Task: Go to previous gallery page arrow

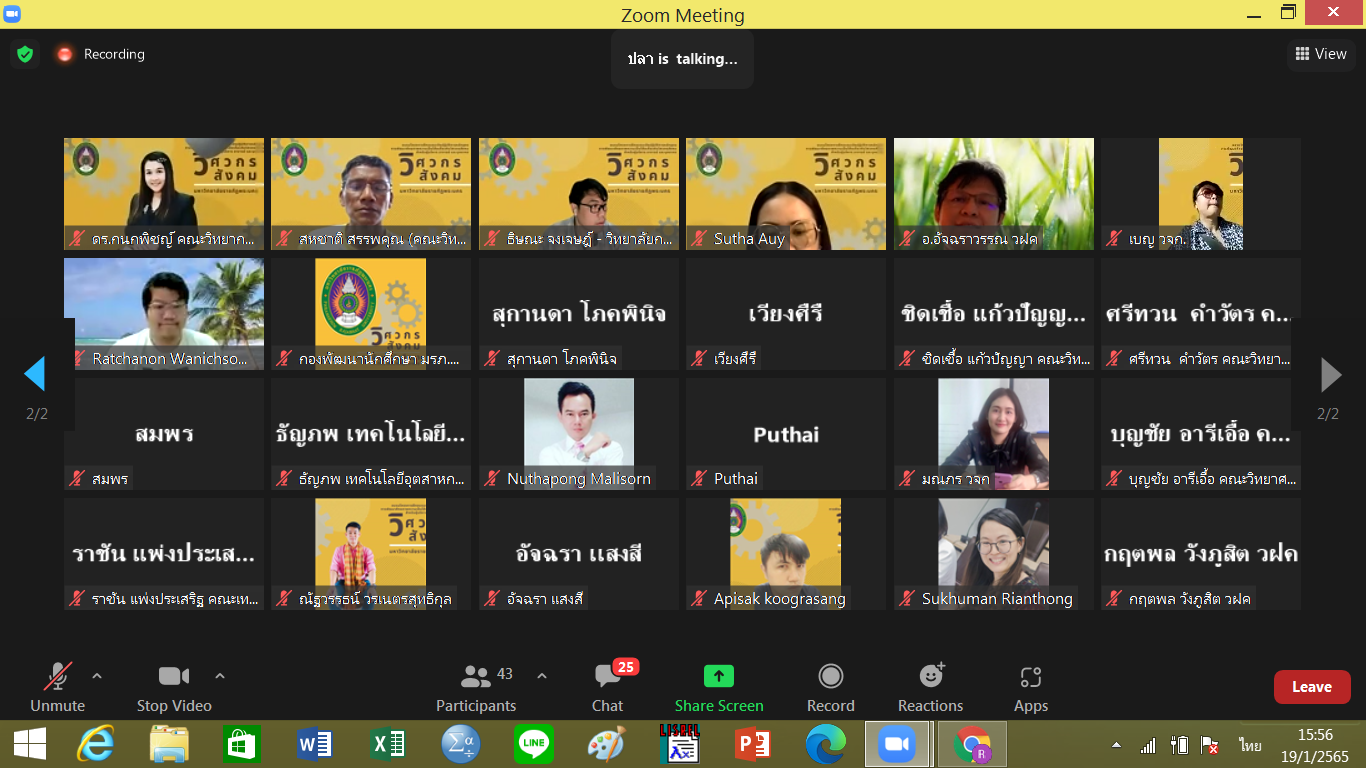Action: tap(35, 375)
